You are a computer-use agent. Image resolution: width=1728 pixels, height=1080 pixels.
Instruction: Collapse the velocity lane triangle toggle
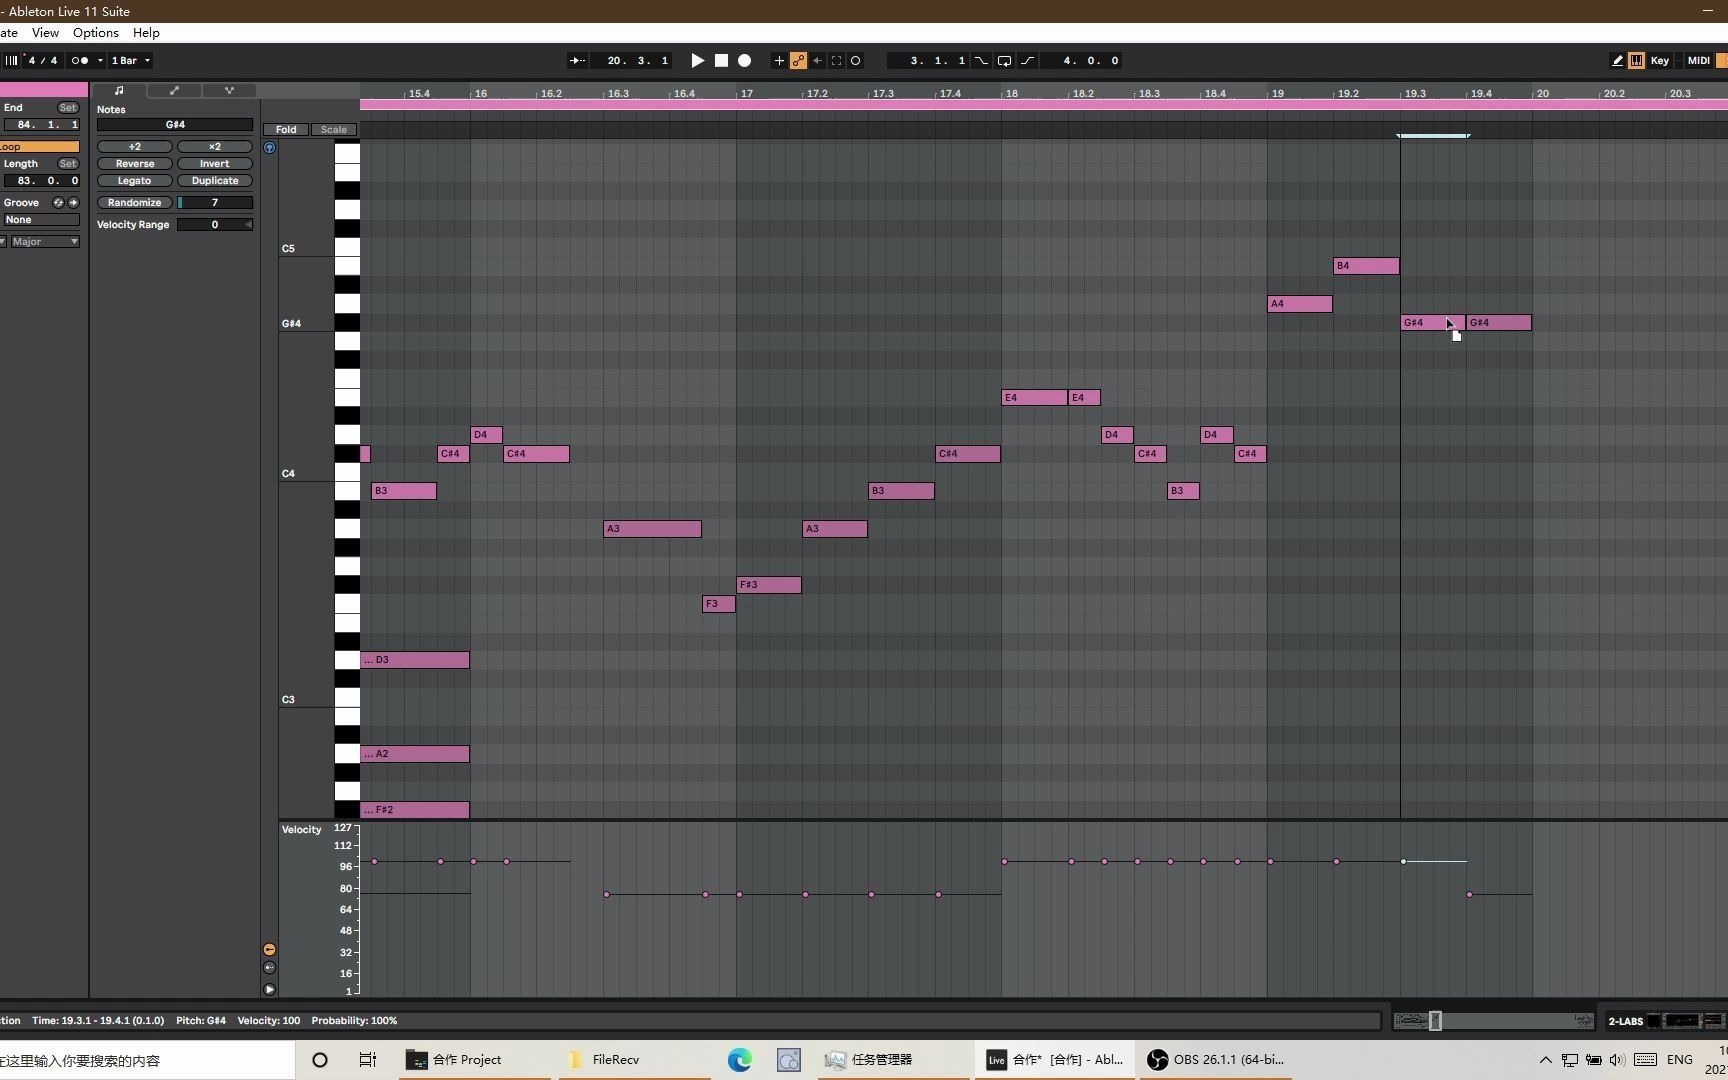coord(269,990)
